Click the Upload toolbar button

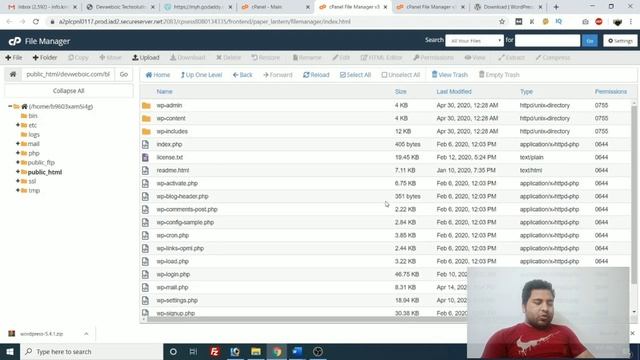point(146,58)
